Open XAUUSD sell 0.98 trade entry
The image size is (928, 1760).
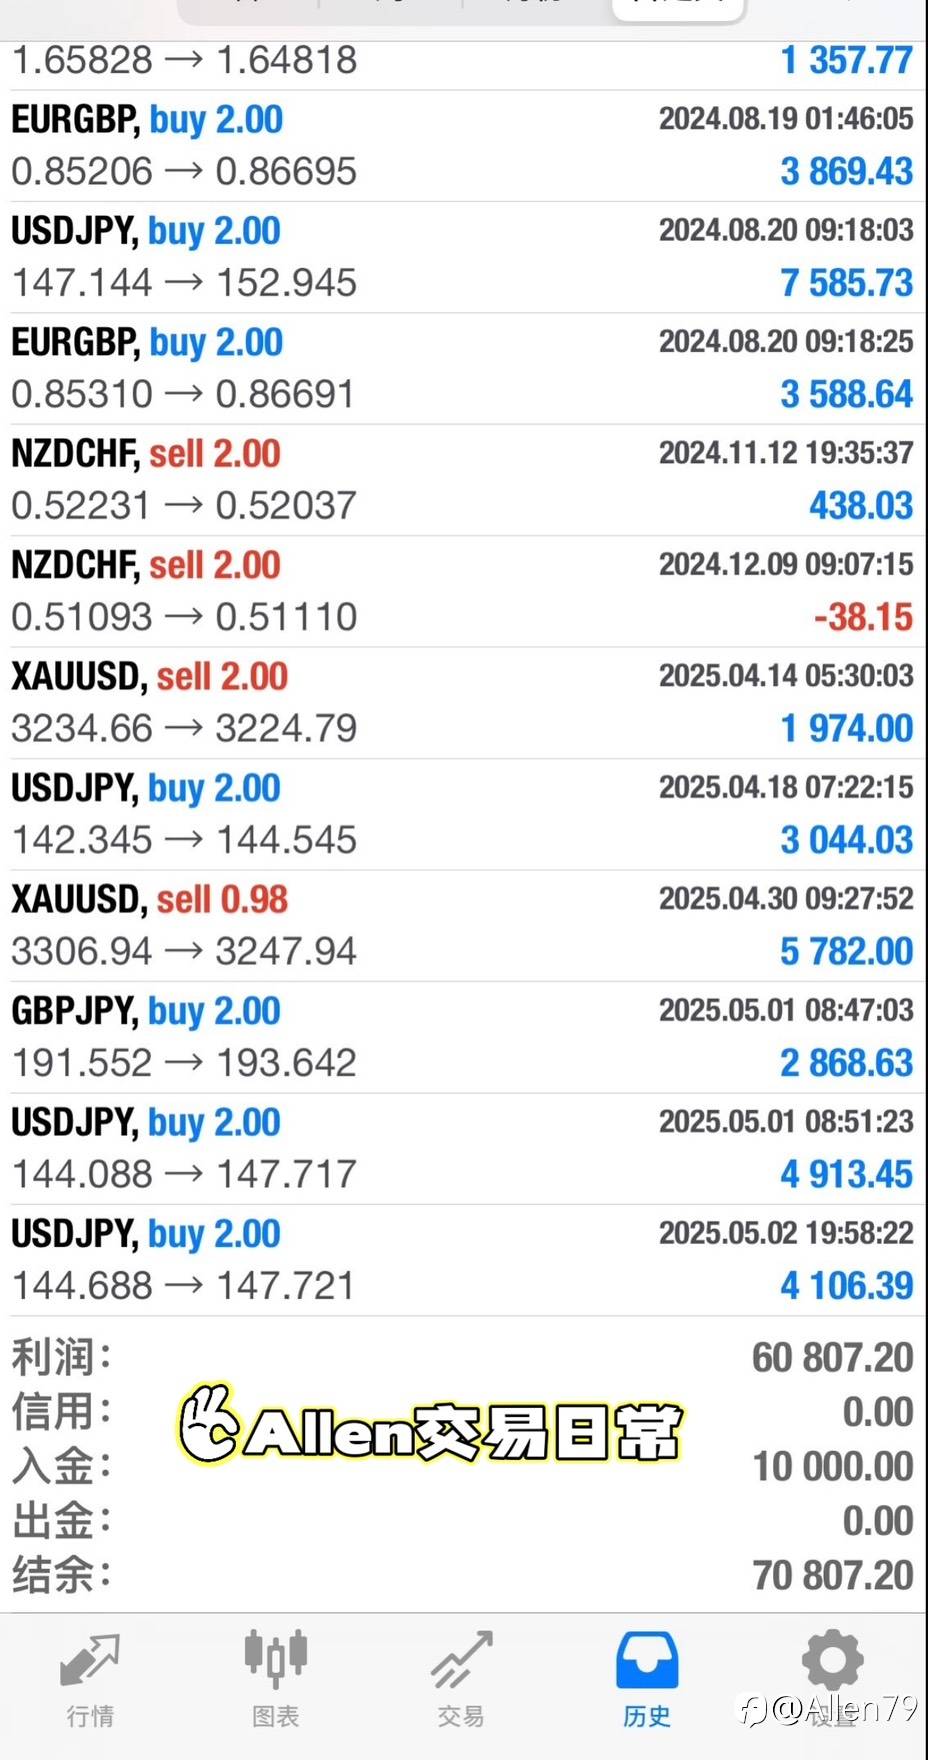(x=462, y=925)
